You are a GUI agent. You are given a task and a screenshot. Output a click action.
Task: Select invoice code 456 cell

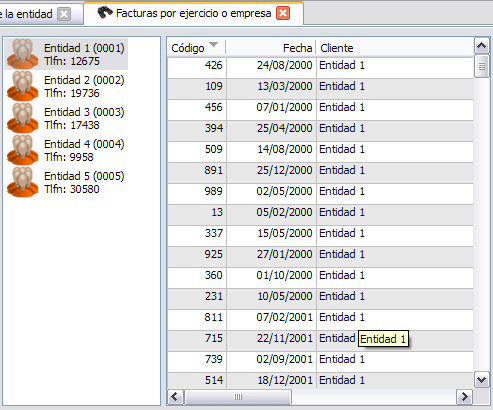pos(197,110)
